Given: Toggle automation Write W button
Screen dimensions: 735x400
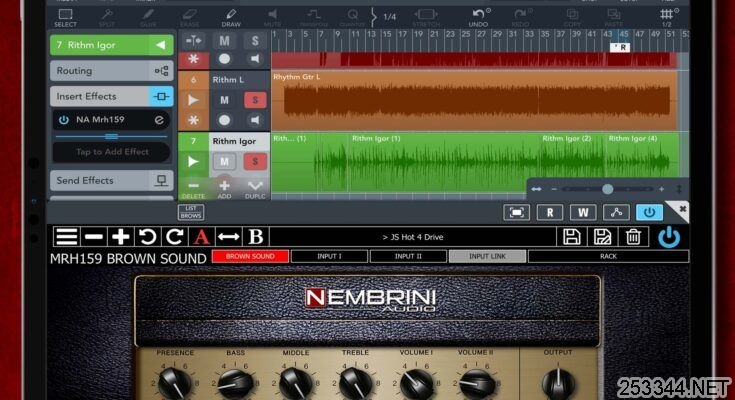Looking at the screenshot, I should click(583, 212).
